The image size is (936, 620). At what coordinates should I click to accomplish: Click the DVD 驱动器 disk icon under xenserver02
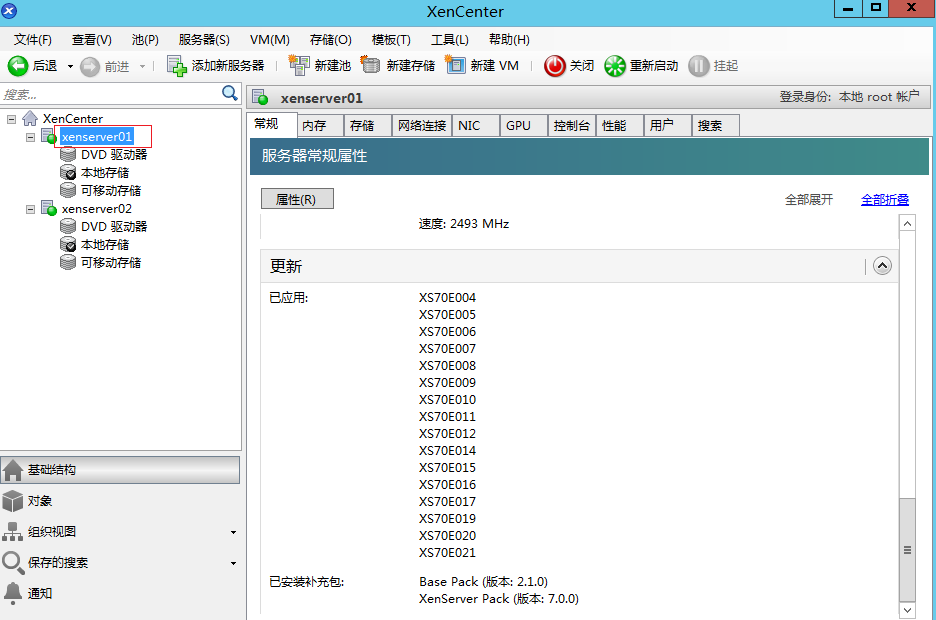tap(68, 226)
